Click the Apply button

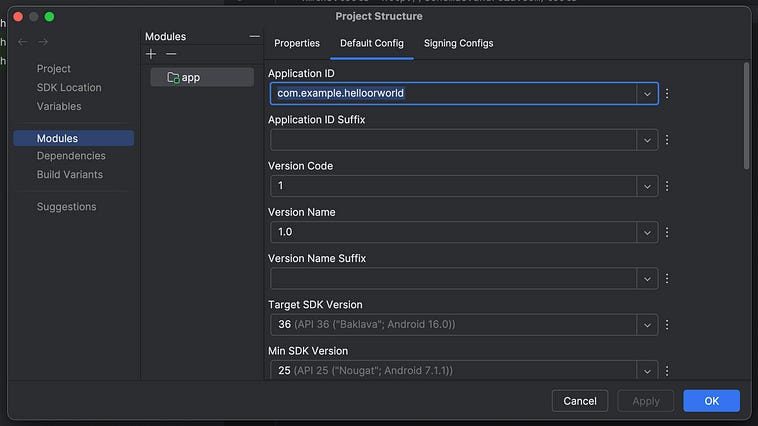click(645, 401)
